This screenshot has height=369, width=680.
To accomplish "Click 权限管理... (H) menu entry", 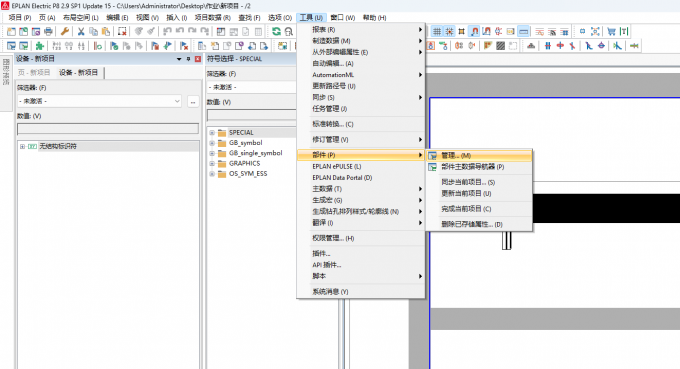I will [361, 238].
